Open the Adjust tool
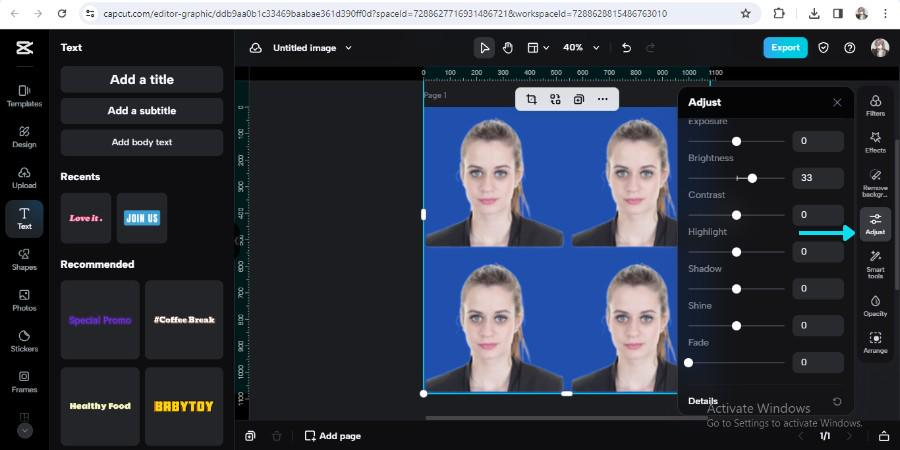The image size is (900, 450). [875, 224]
